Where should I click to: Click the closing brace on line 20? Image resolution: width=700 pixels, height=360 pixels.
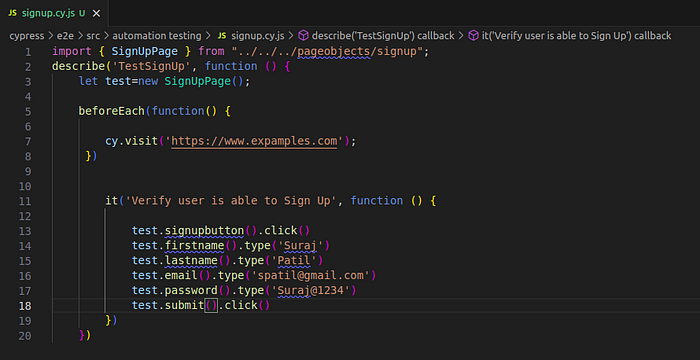[x=82, y=335]
